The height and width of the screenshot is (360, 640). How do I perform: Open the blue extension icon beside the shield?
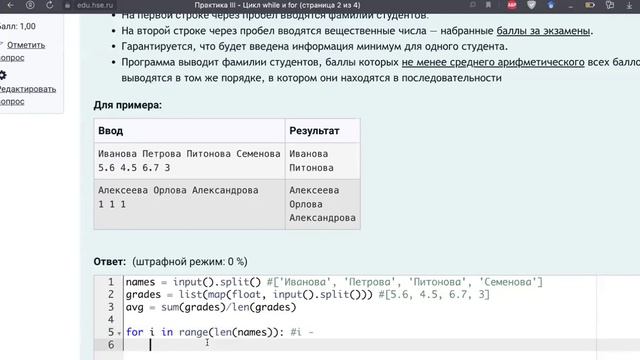(x=551, y=5)
